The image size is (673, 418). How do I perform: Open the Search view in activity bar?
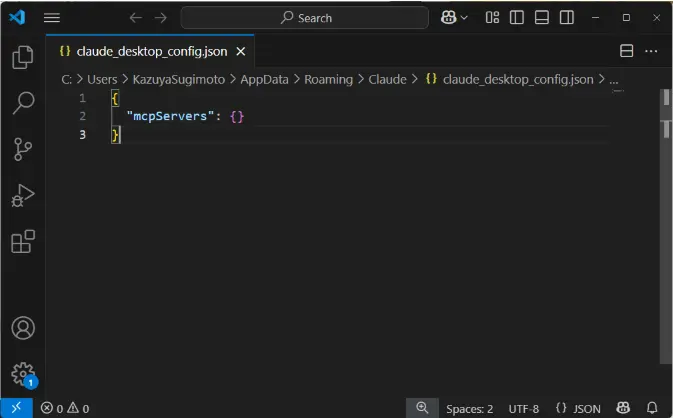click(x=22, y=103)
